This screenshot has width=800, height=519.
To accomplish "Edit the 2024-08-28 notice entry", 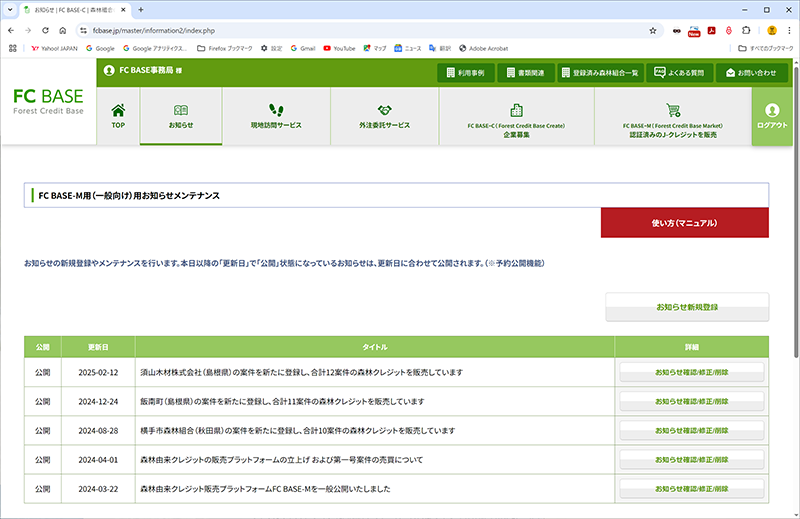I will (692, 431).
